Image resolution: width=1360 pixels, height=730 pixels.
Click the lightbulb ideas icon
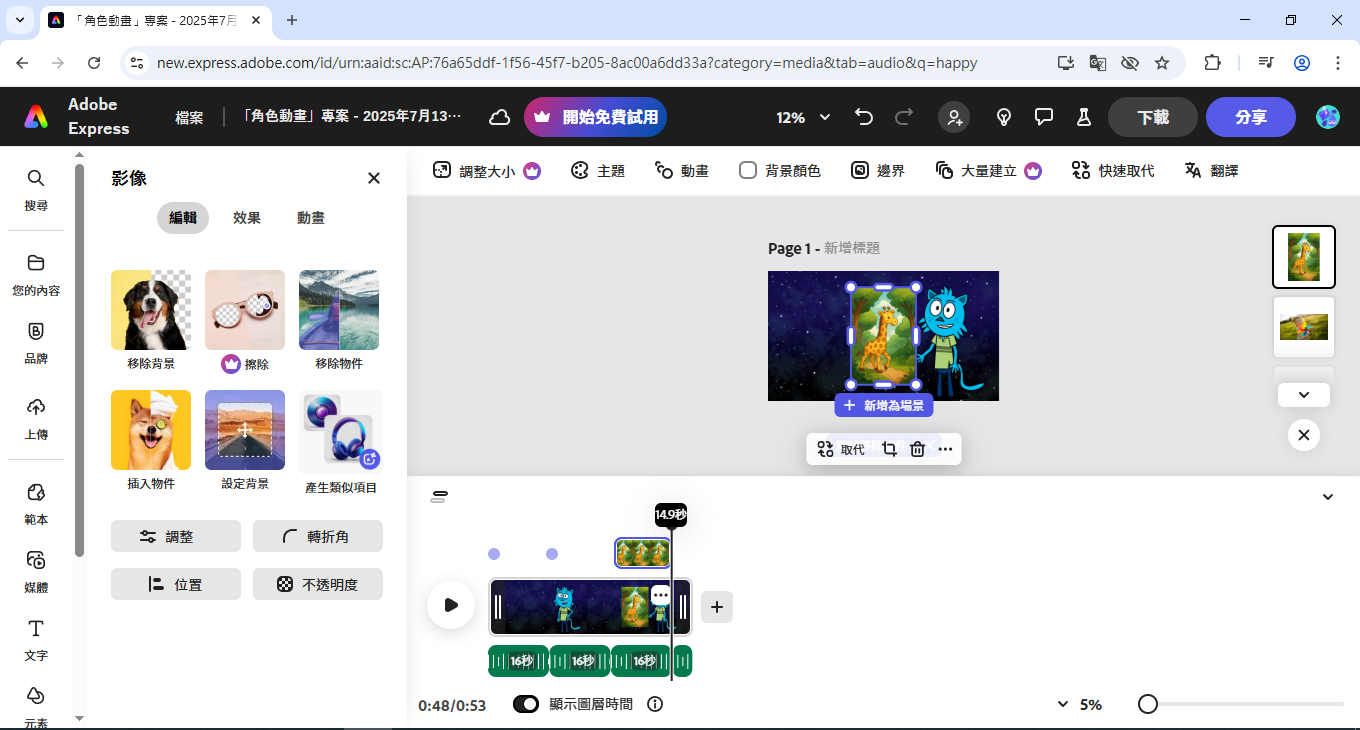[1004, 117]
